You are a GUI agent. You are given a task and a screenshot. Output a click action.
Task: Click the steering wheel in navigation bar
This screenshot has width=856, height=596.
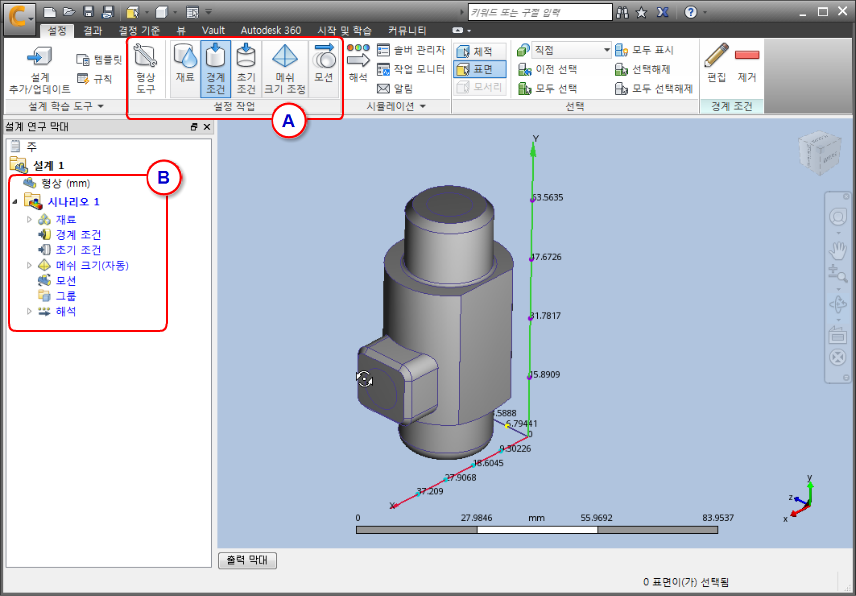pyautogui.click(x=838, y=217)
